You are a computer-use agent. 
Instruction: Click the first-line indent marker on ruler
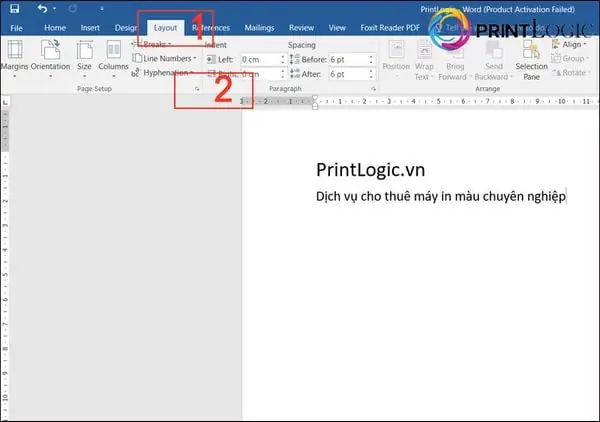315,99
